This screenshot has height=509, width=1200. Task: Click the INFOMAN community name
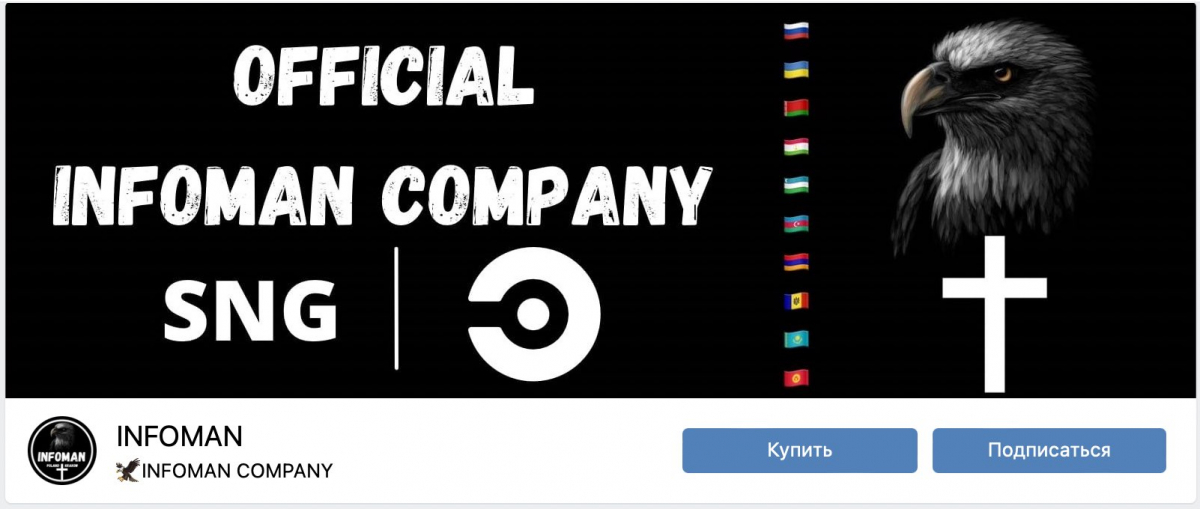tap(180, 437)
